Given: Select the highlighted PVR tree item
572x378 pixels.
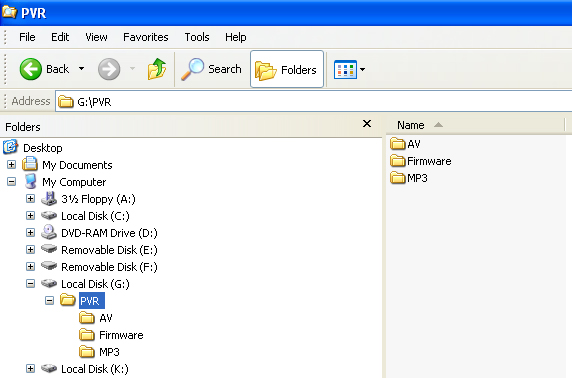Looking at the screenshot, I should pyautogui.click(x=92, y=301).
